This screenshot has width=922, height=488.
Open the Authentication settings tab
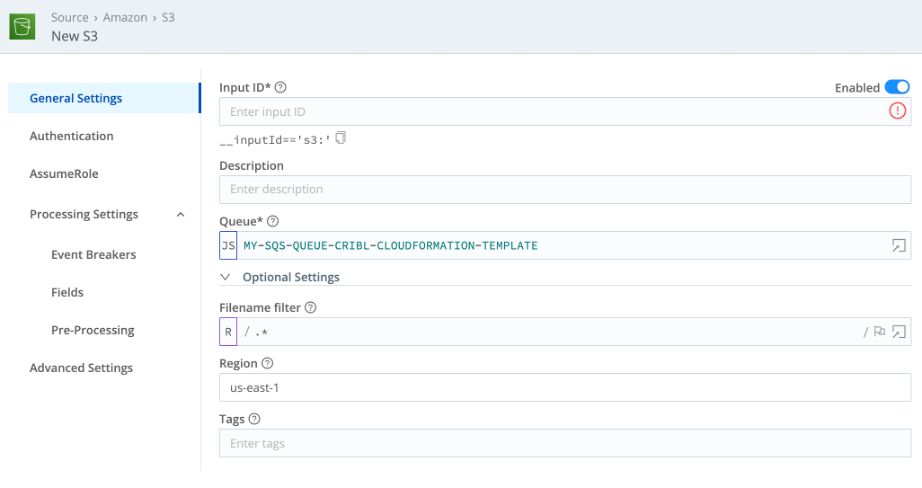[x=71, y=136]
